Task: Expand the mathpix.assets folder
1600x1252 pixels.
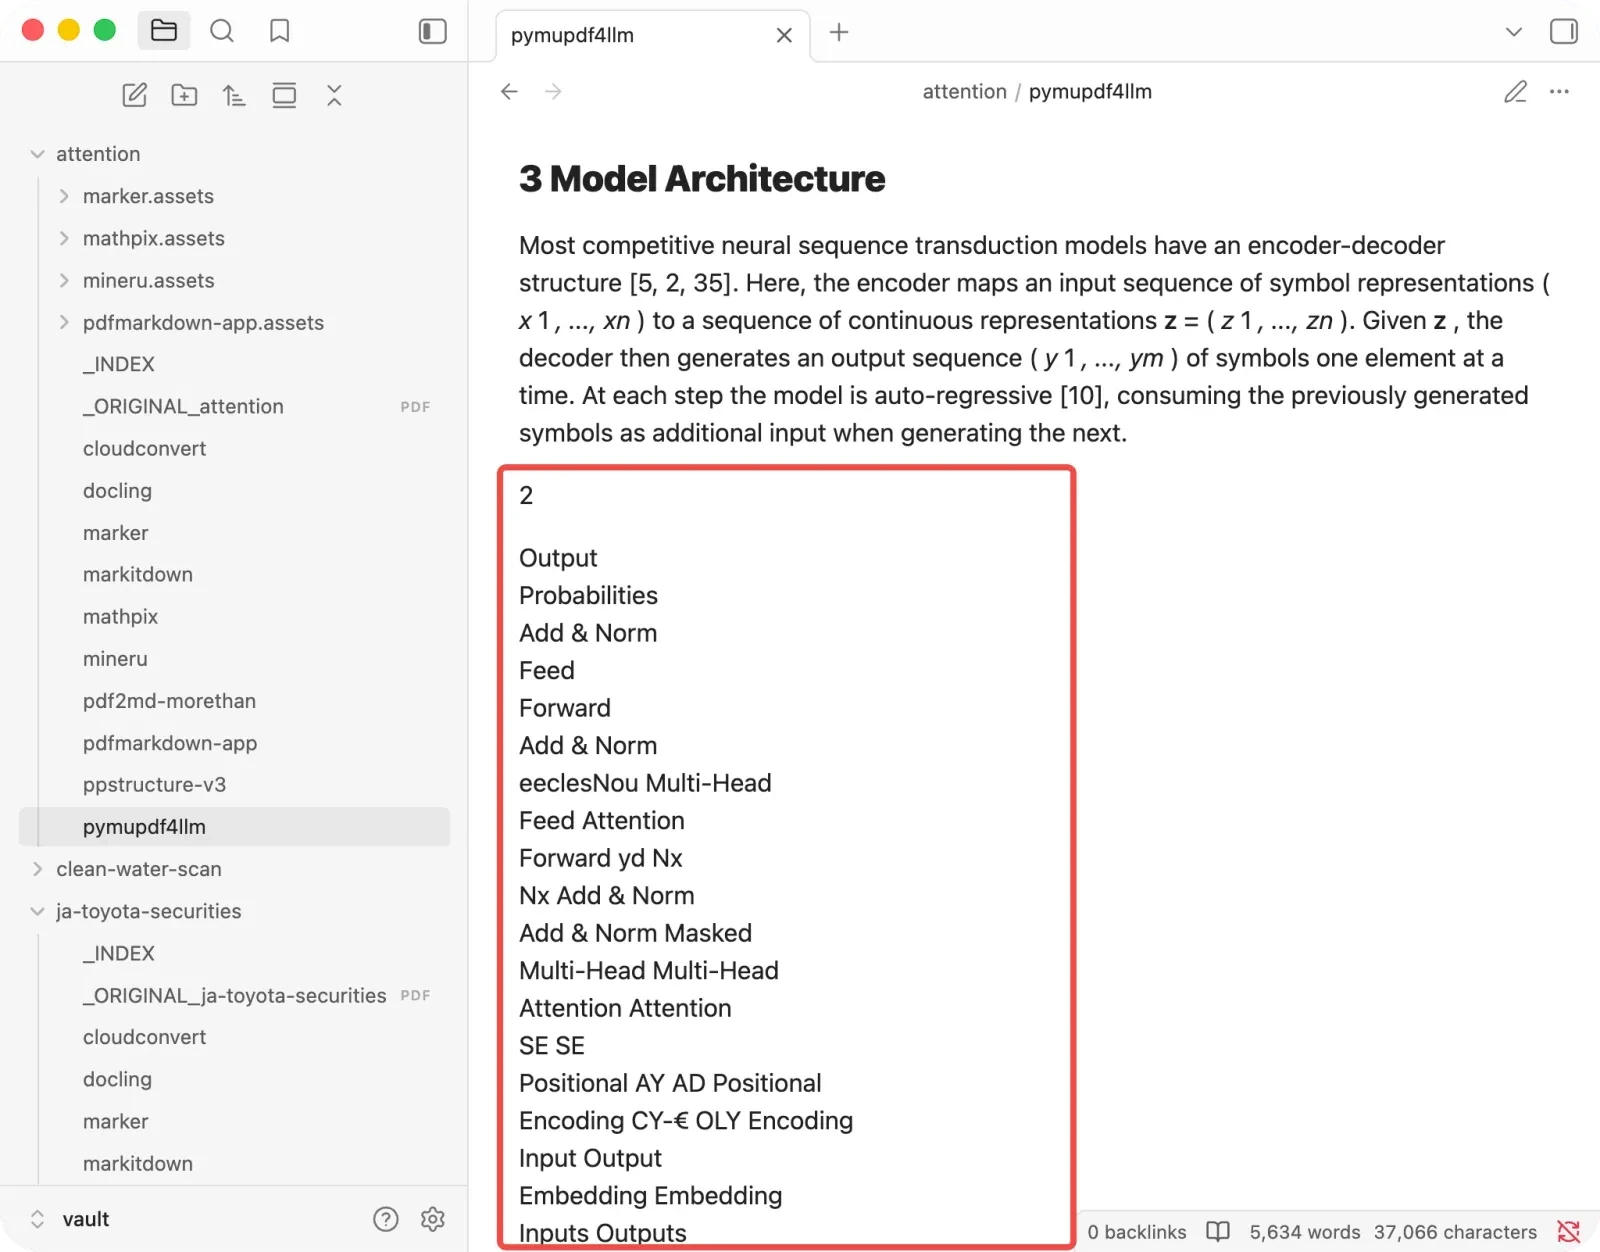Action: (x=64, y=238)
